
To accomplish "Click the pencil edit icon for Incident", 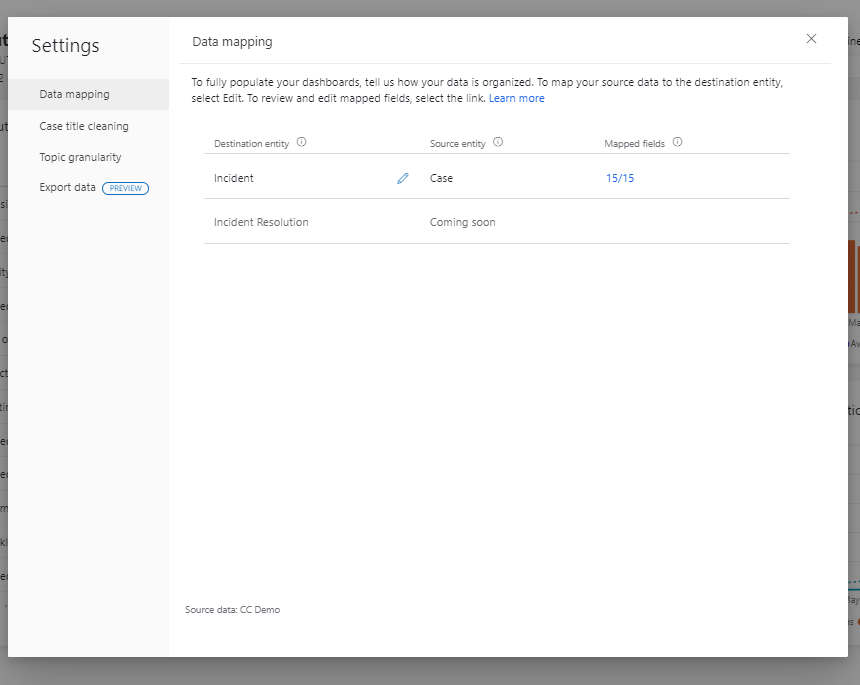I will [x=403, y=178].
